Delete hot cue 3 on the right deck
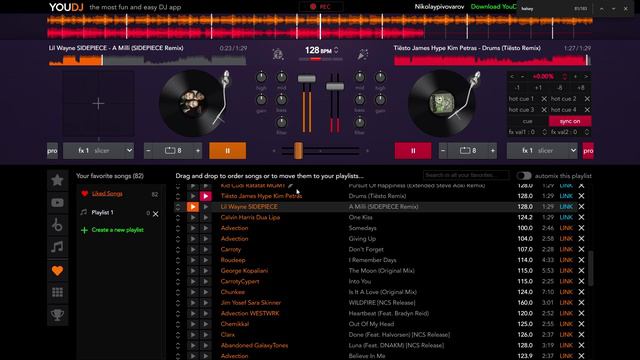This screenshot has width=640, height=360. click(544, 110)
